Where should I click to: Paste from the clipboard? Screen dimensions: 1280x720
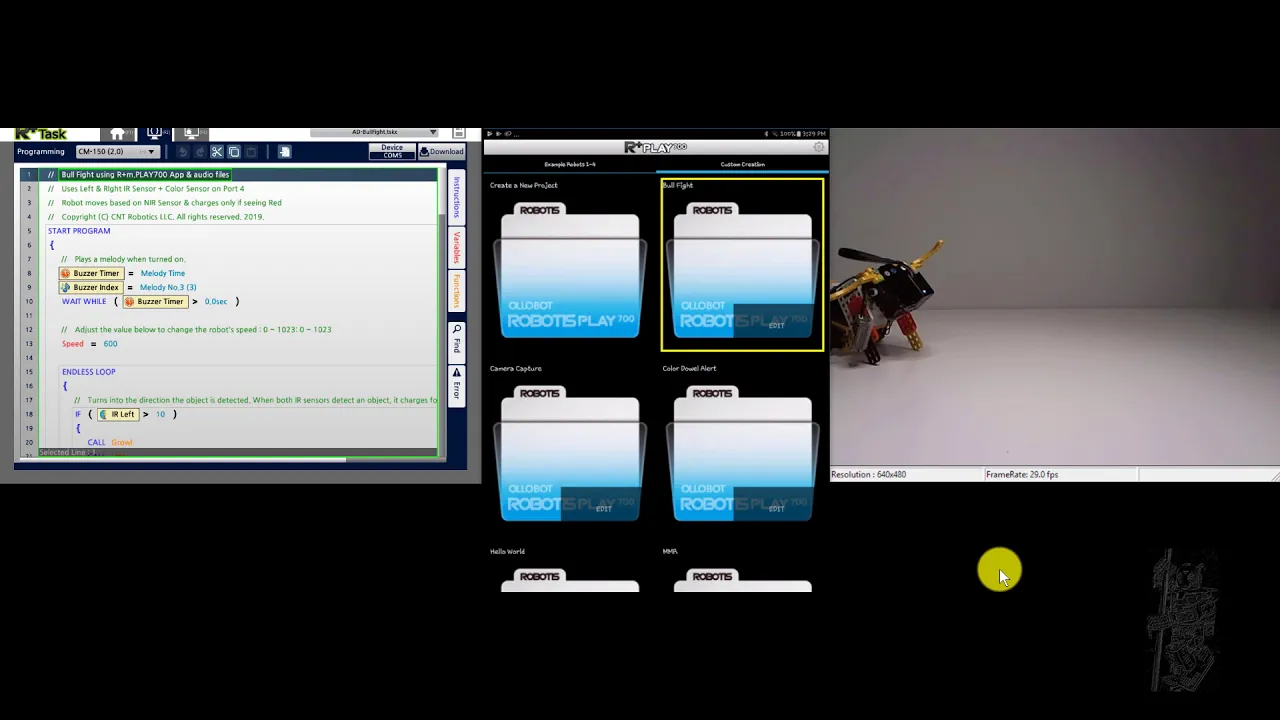252,152
